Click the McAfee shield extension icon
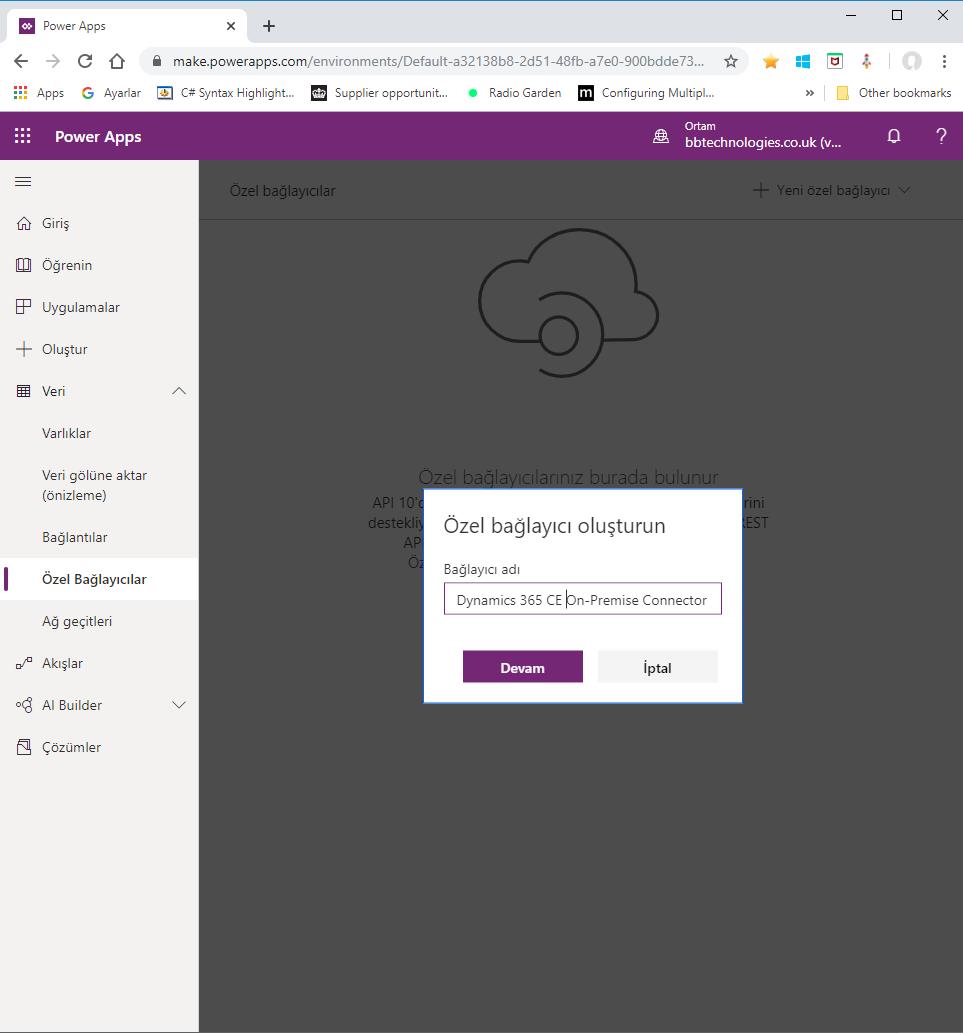Viewport: 963px width, 1033px height. (835, 61)
